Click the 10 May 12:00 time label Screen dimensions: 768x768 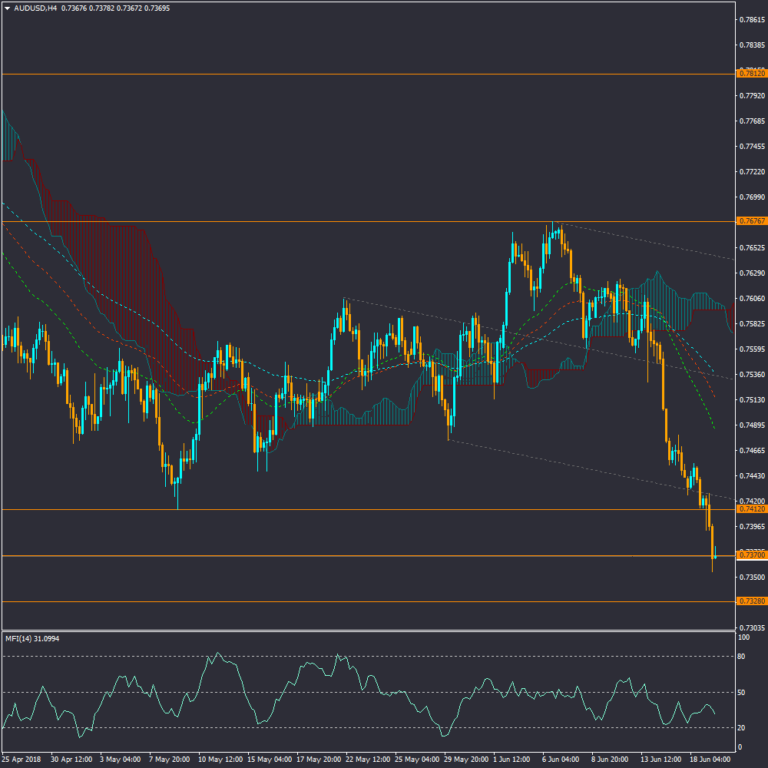click(219, 760)
